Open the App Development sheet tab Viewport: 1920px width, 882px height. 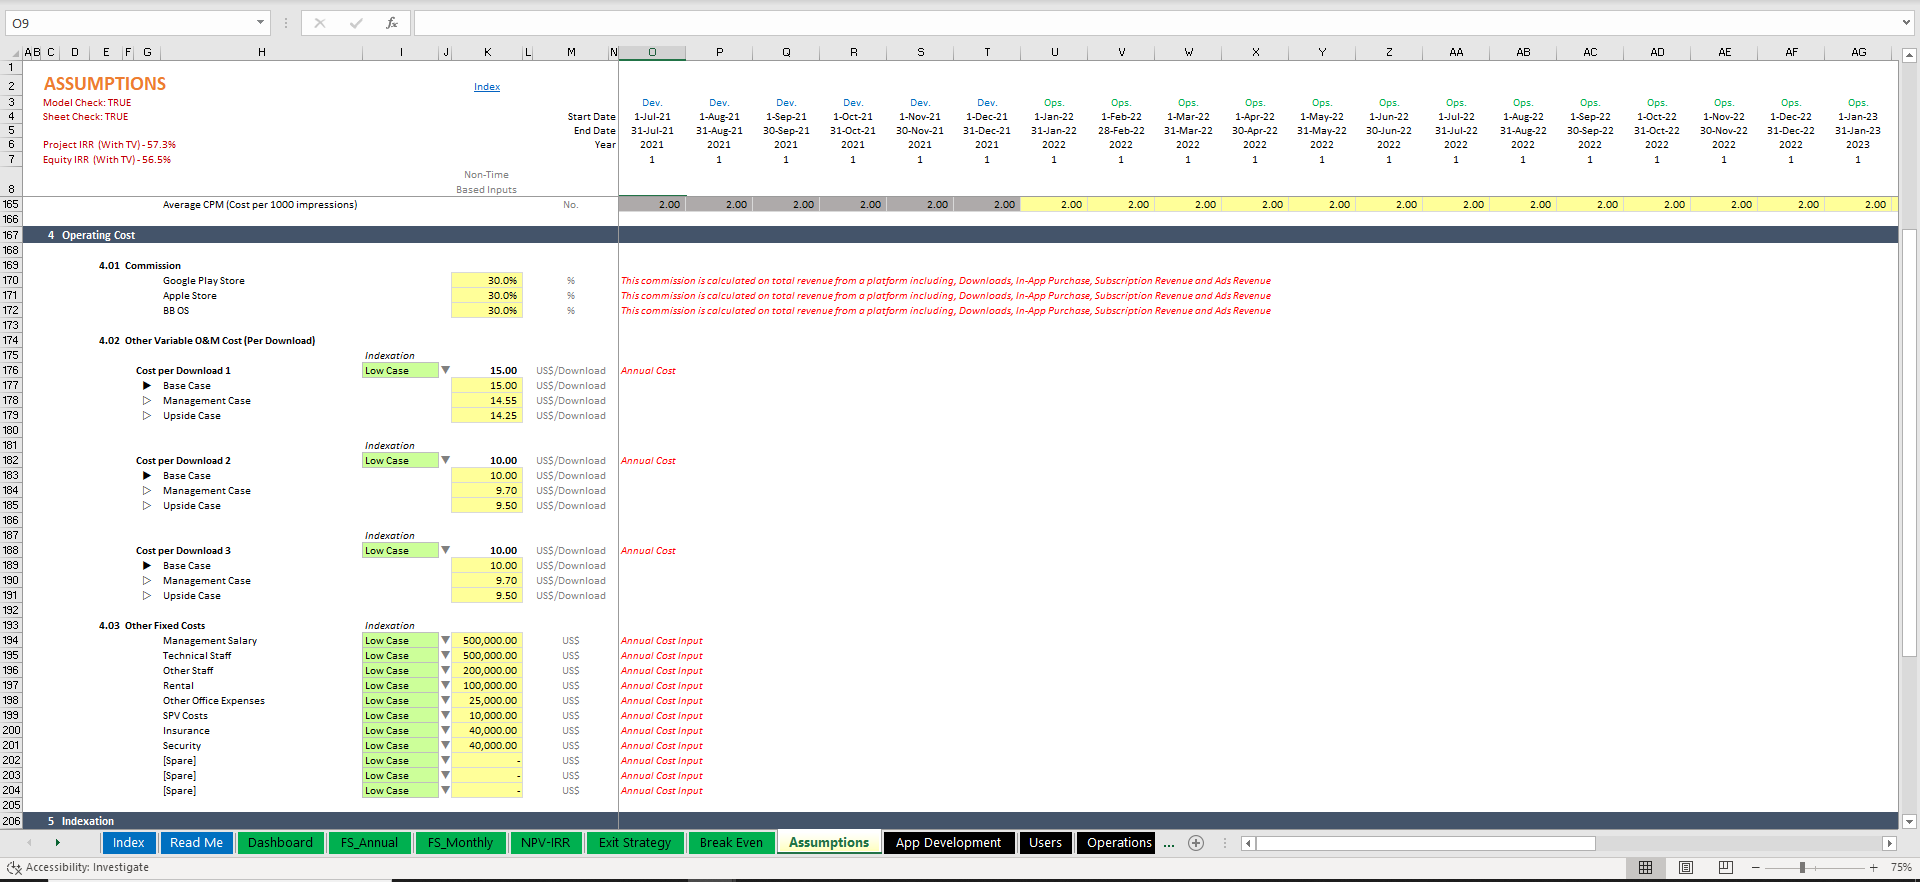pyautogui.click(x=948, y=843)
